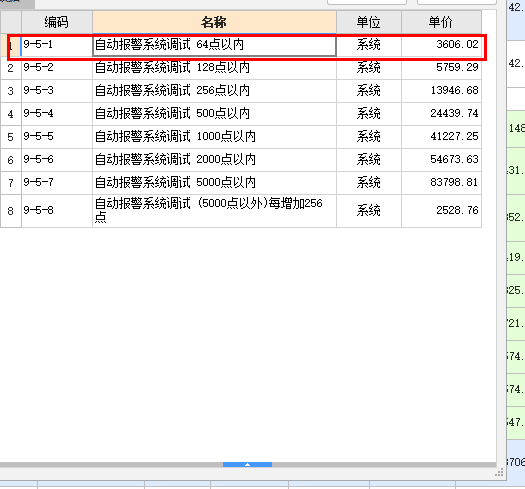Click row number 5 header
This screenshot has width=525, height=489.
pyautogui.click(x=11, y=137)
